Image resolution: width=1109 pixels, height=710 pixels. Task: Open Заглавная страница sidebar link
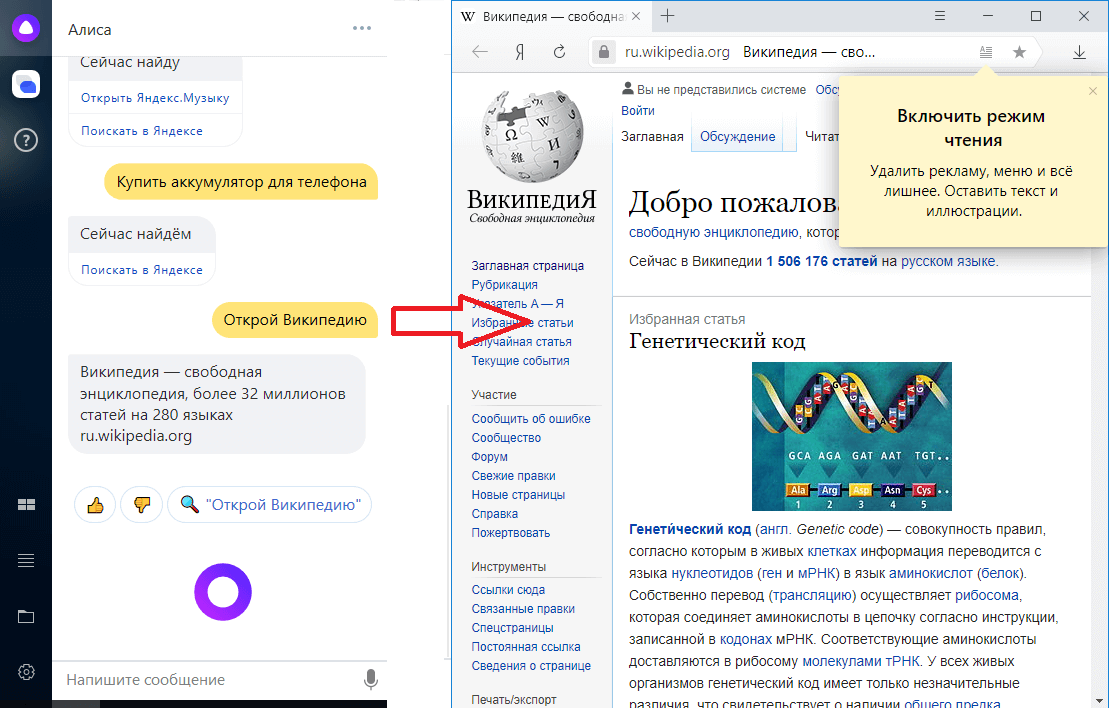click(x=528, y=266)
